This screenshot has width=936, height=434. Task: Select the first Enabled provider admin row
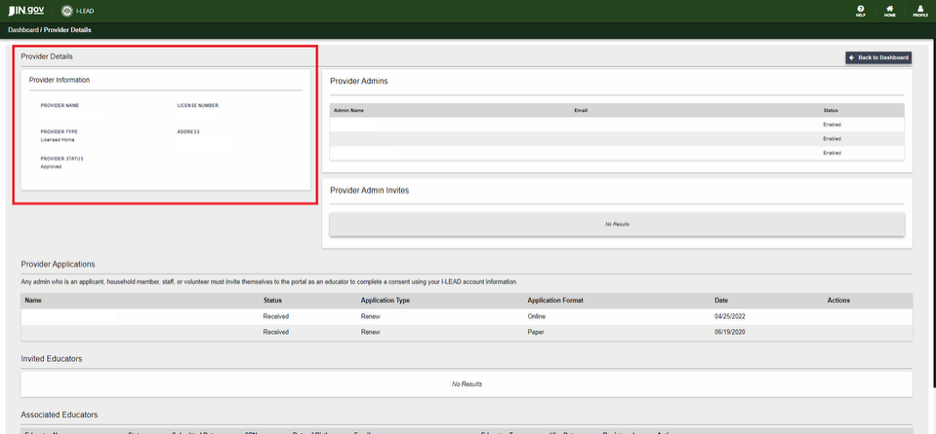click(x=617, y=124)
